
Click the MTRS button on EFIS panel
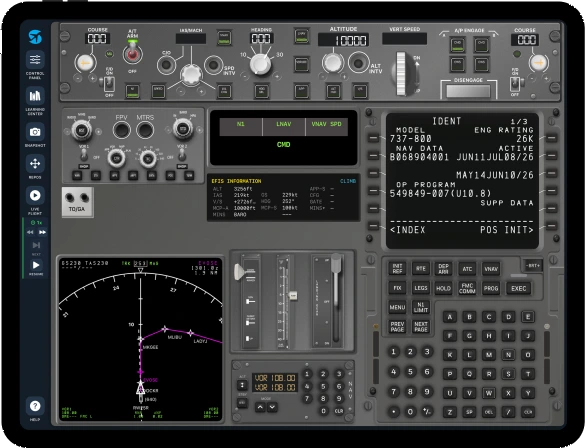[145, 131]
